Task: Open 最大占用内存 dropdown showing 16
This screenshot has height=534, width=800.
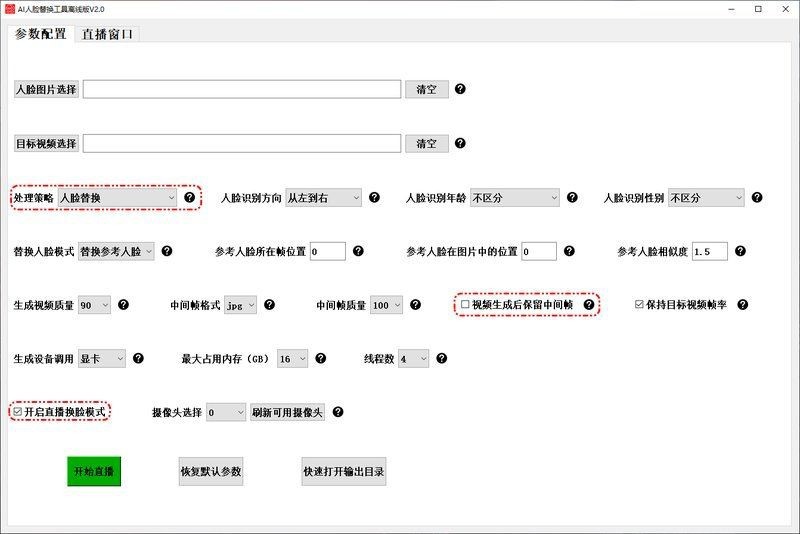Action: 292,359
